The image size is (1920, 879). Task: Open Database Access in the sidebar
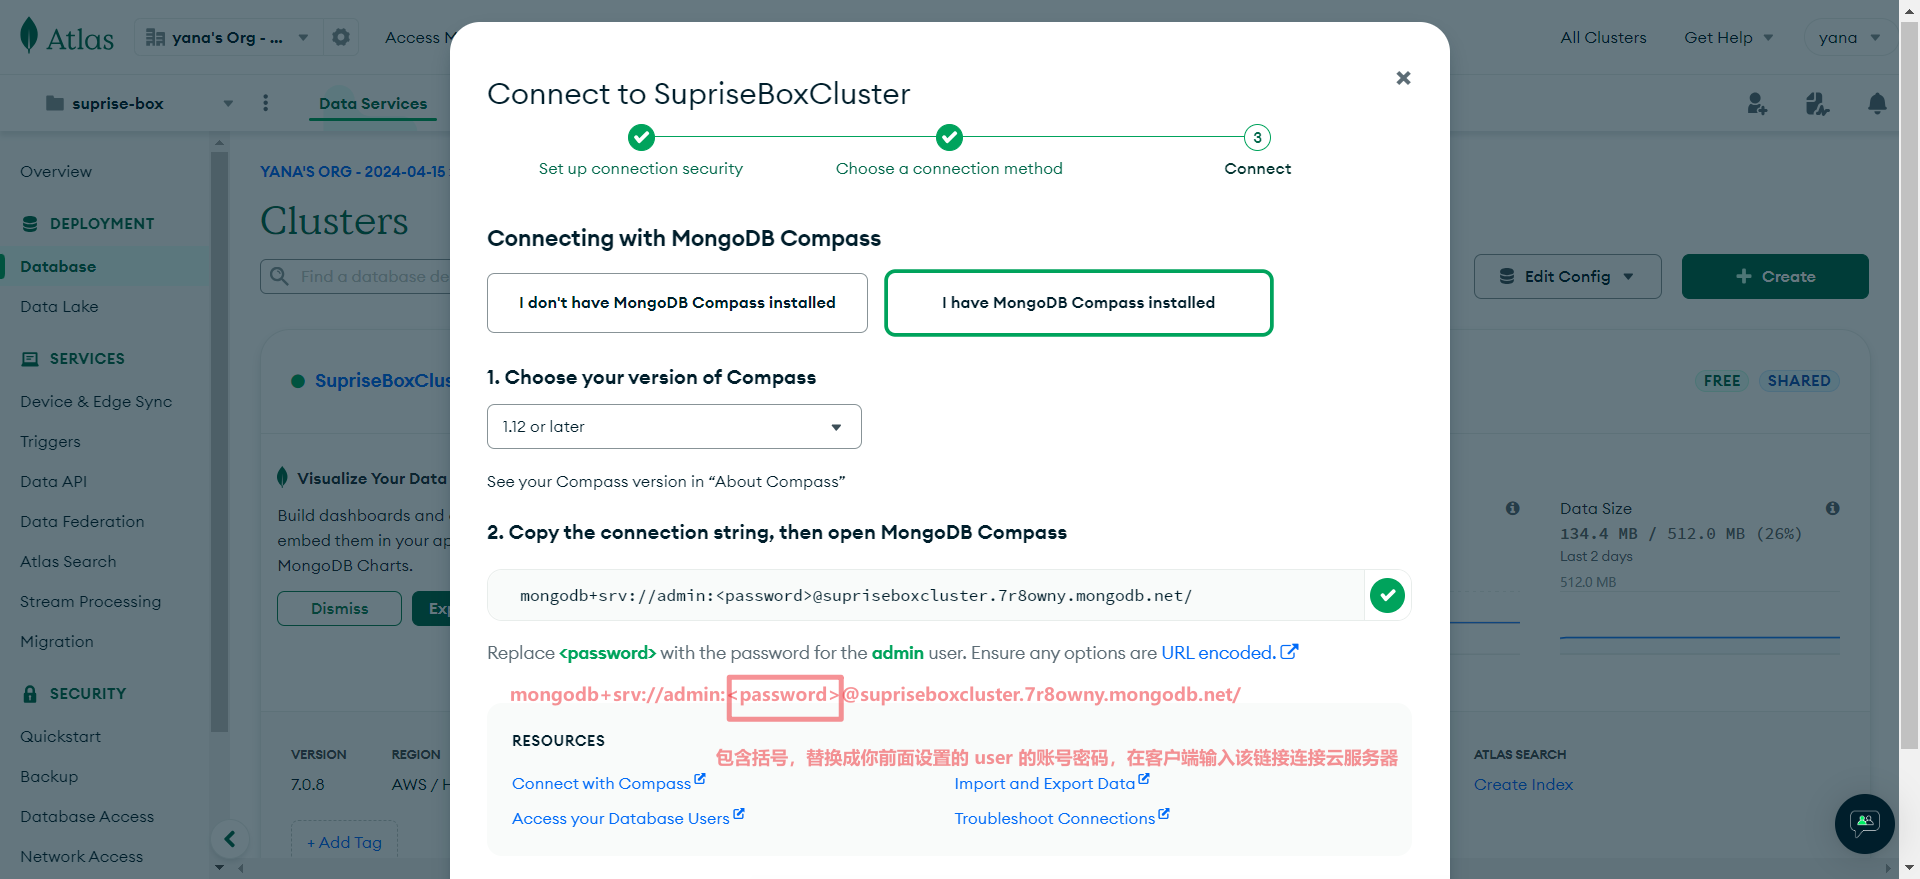87,816
